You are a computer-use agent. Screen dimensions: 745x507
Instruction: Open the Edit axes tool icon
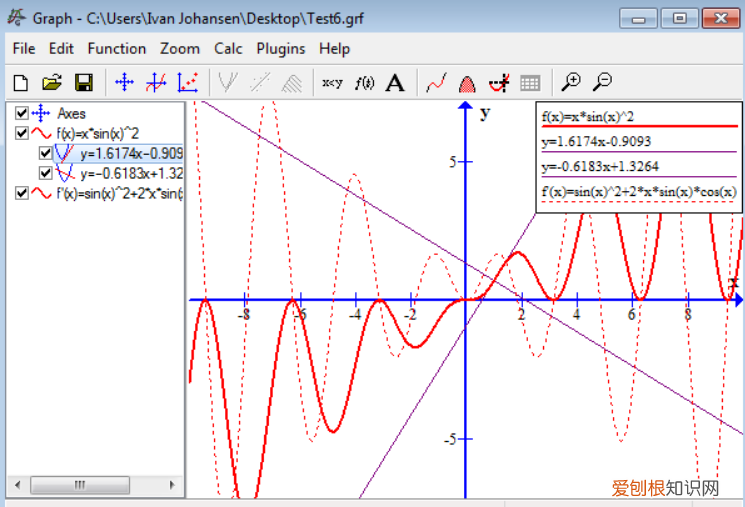click(x=124, y=83)
